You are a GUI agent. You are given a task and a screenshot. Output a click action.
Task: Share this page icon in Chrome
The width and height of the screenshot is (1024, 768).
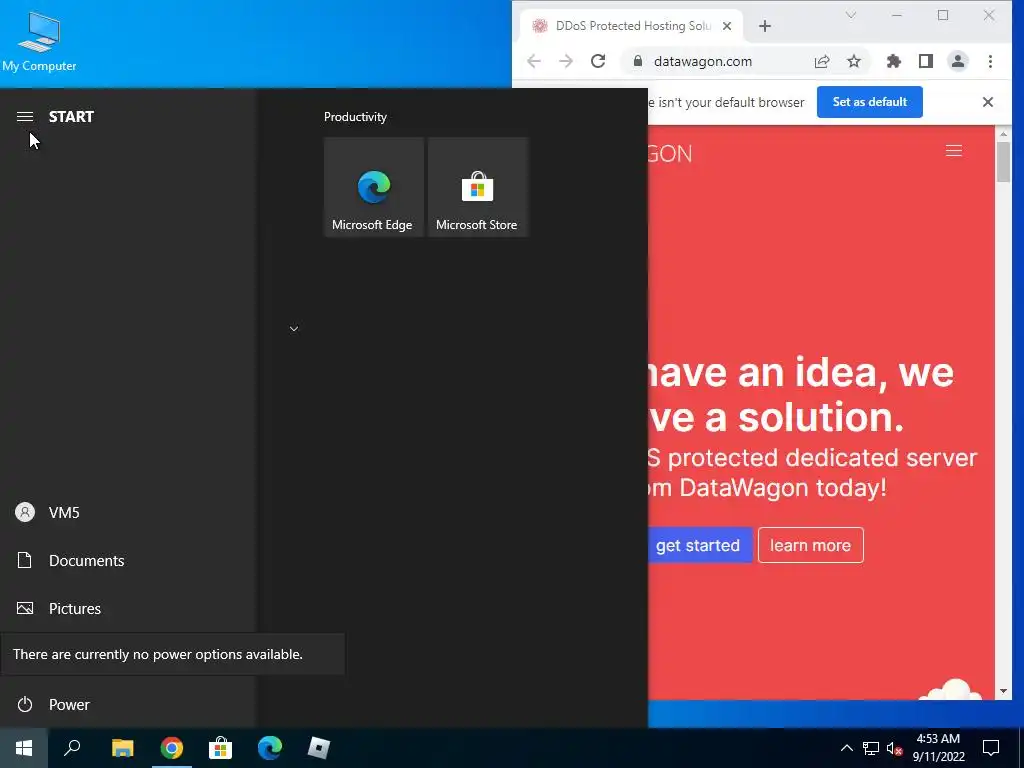coord(822,61)
